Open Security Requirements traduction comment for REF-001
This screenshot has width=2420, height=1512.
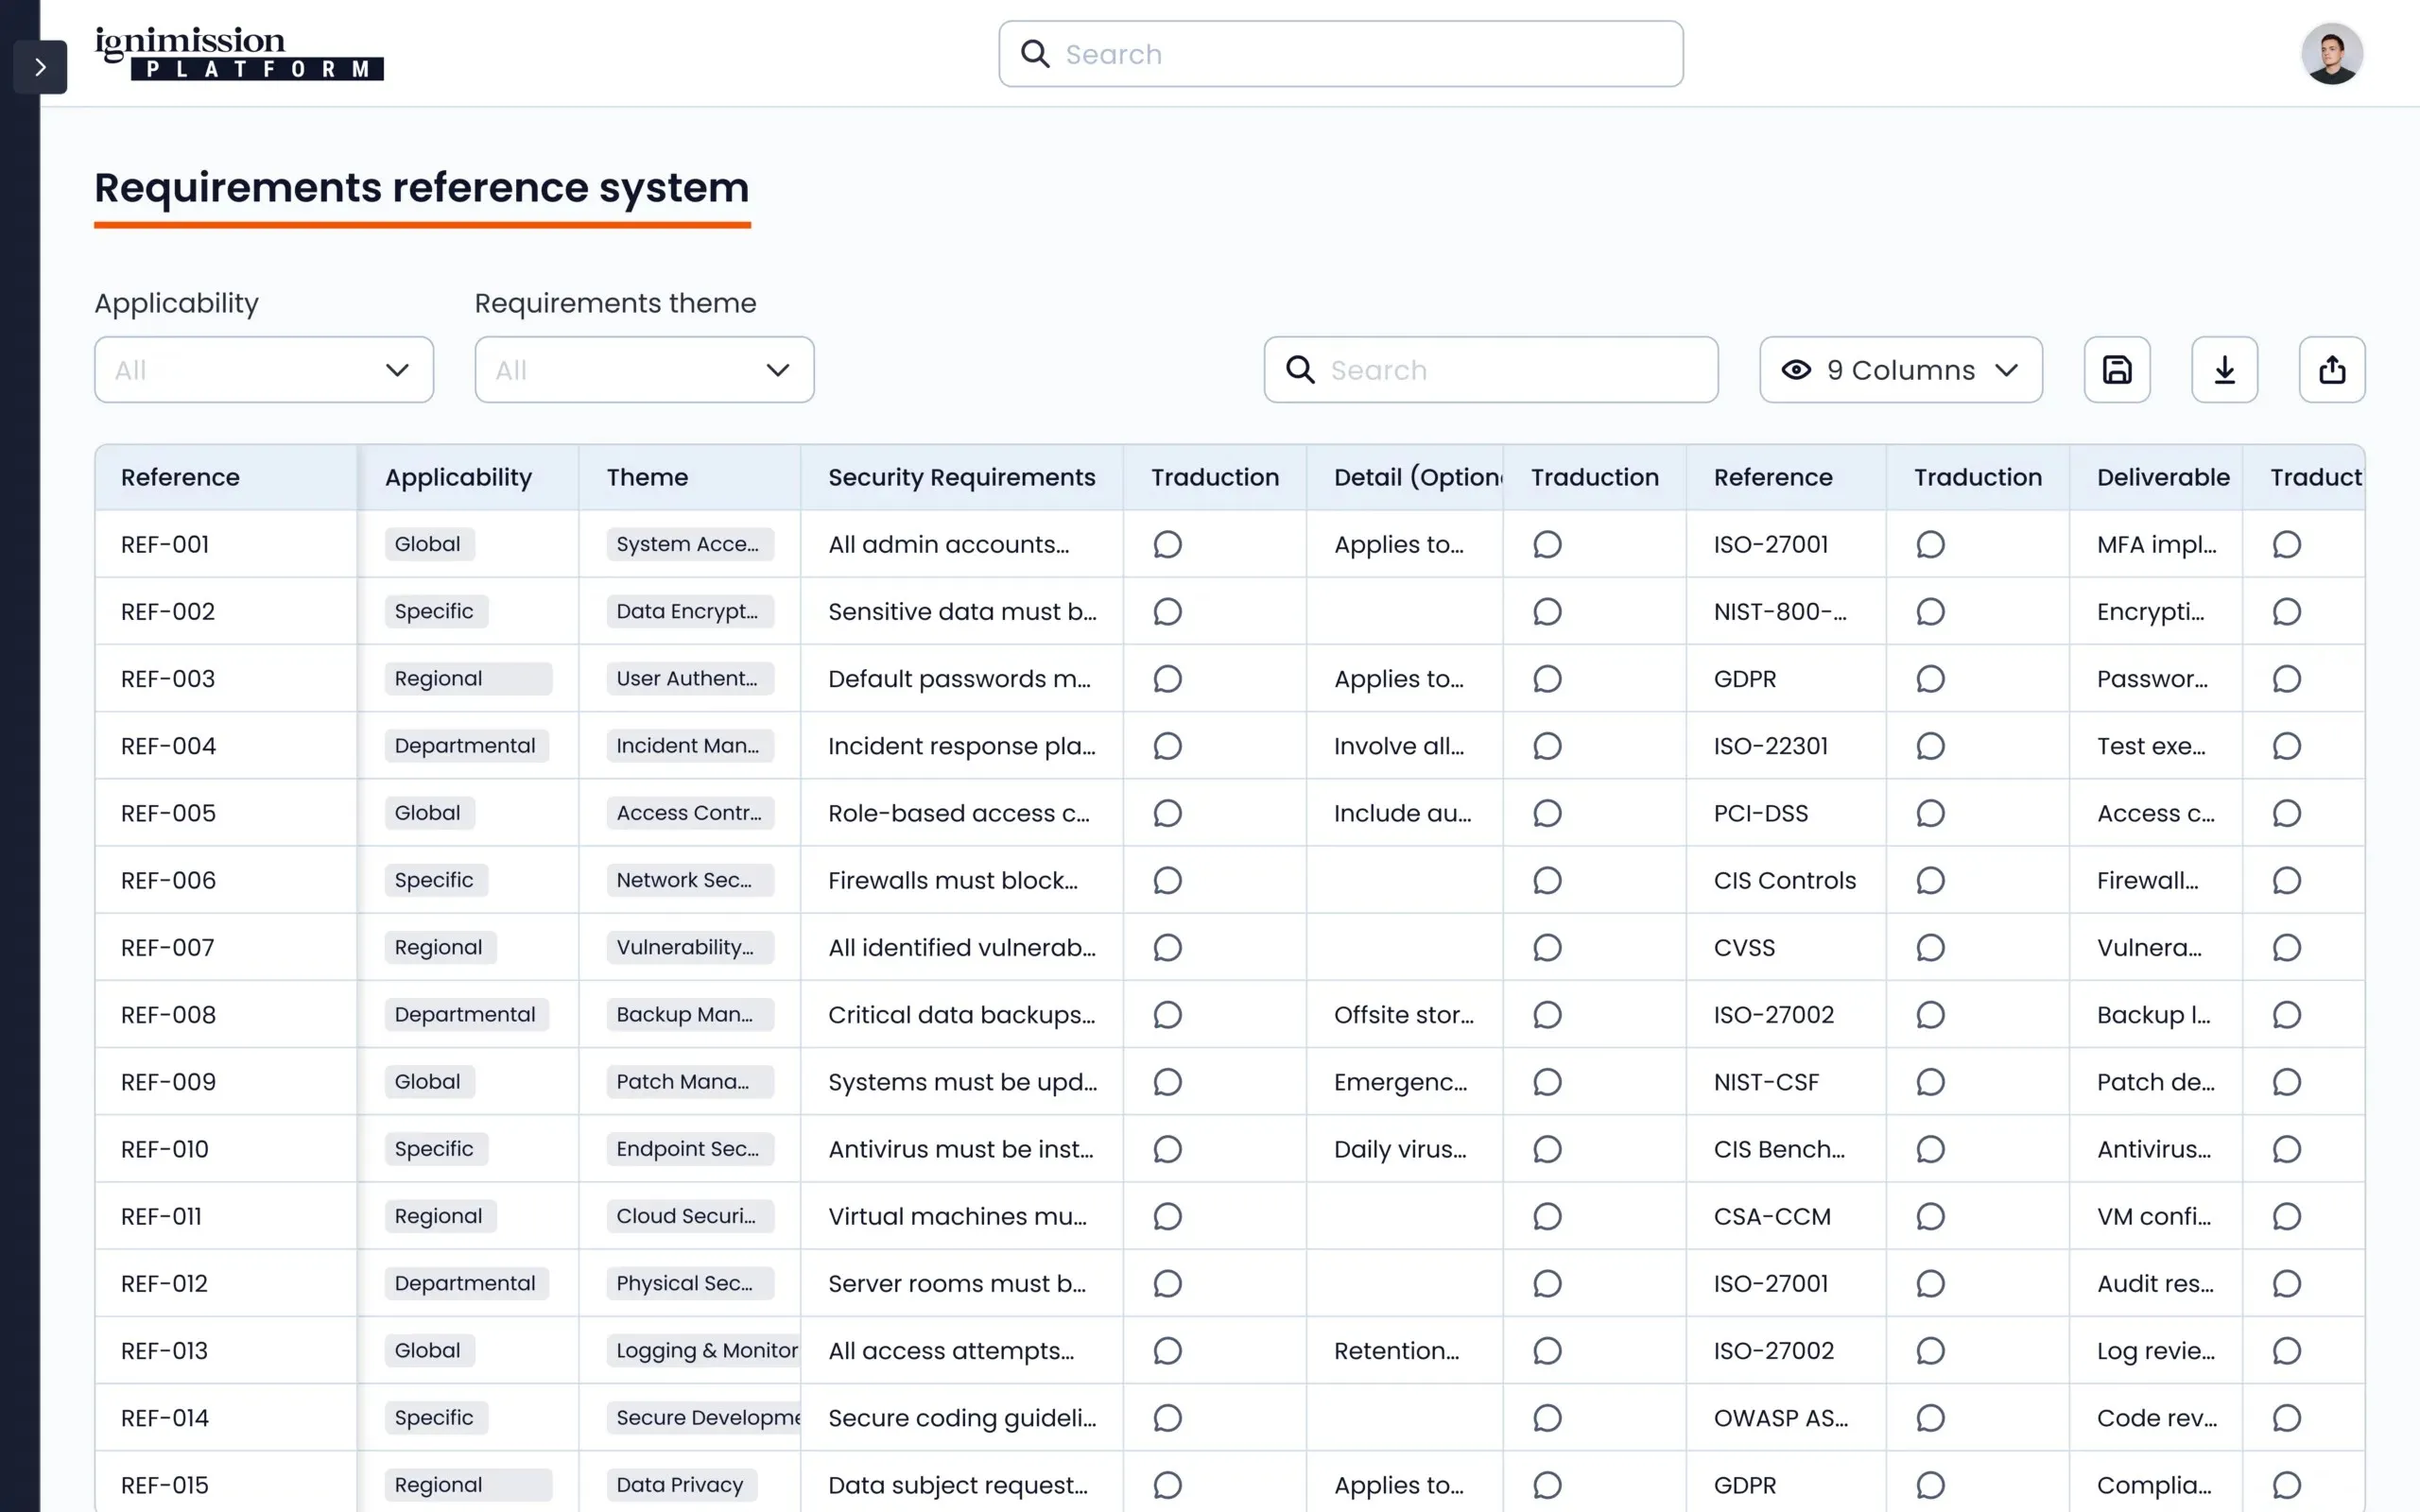coord(1167,545)
